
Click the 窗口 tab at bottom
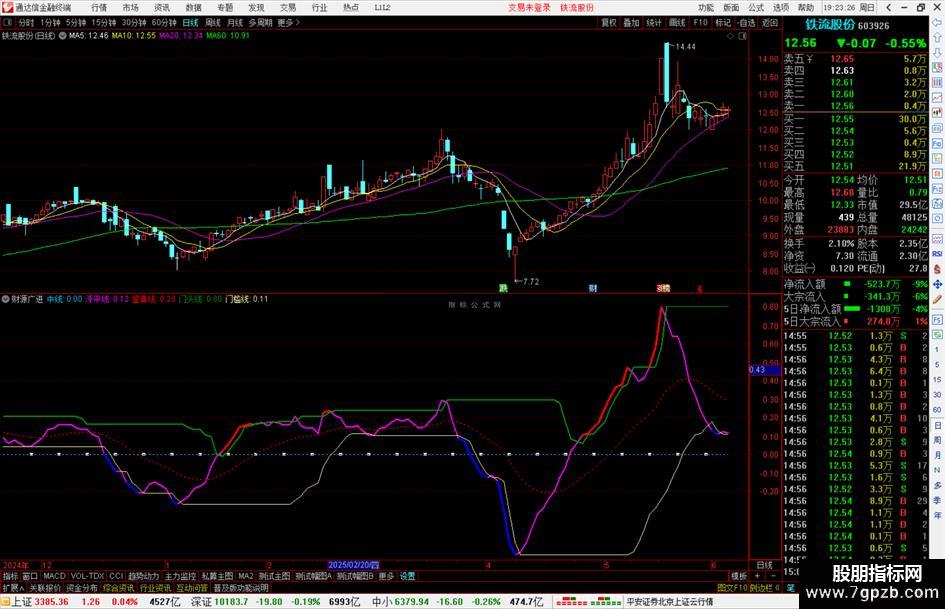[30, 576]
